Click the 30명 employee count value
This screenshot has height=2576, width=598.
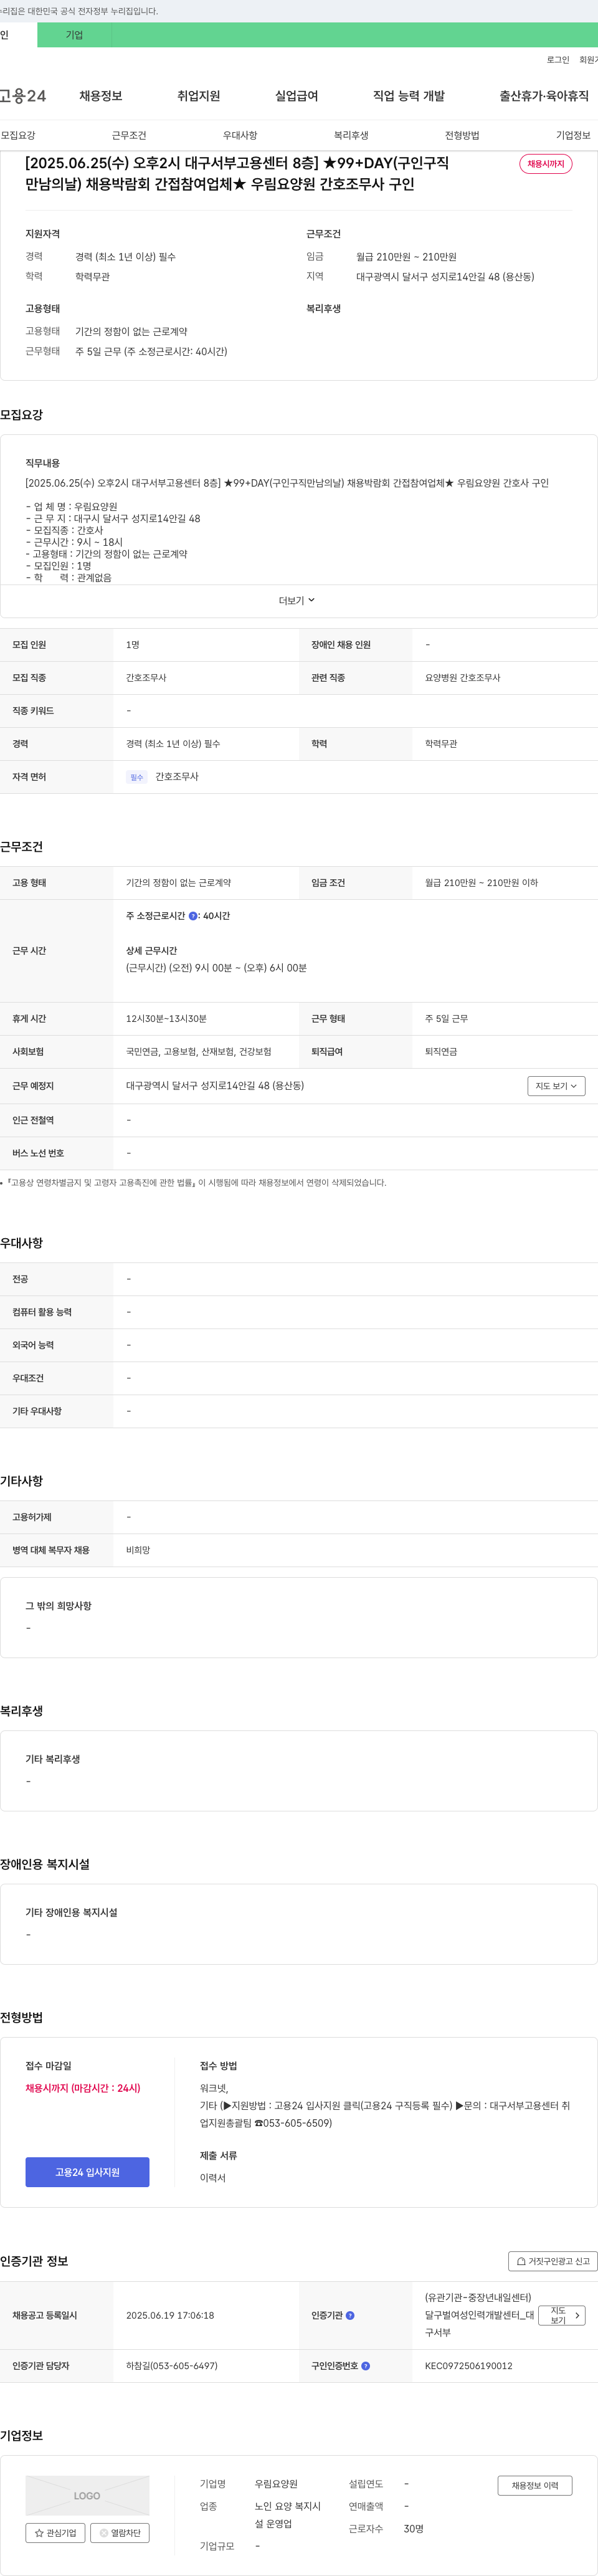pos(414,2529)
